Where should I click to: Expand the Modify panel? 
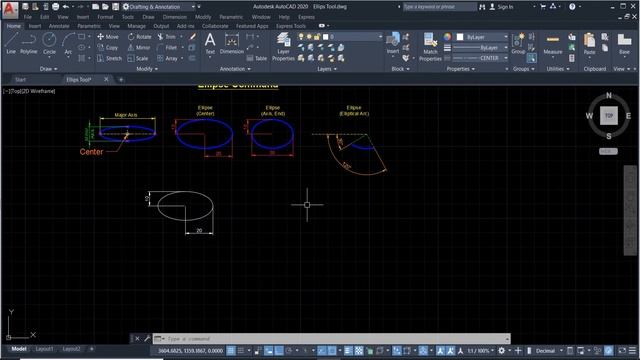[x=147, y=69]
